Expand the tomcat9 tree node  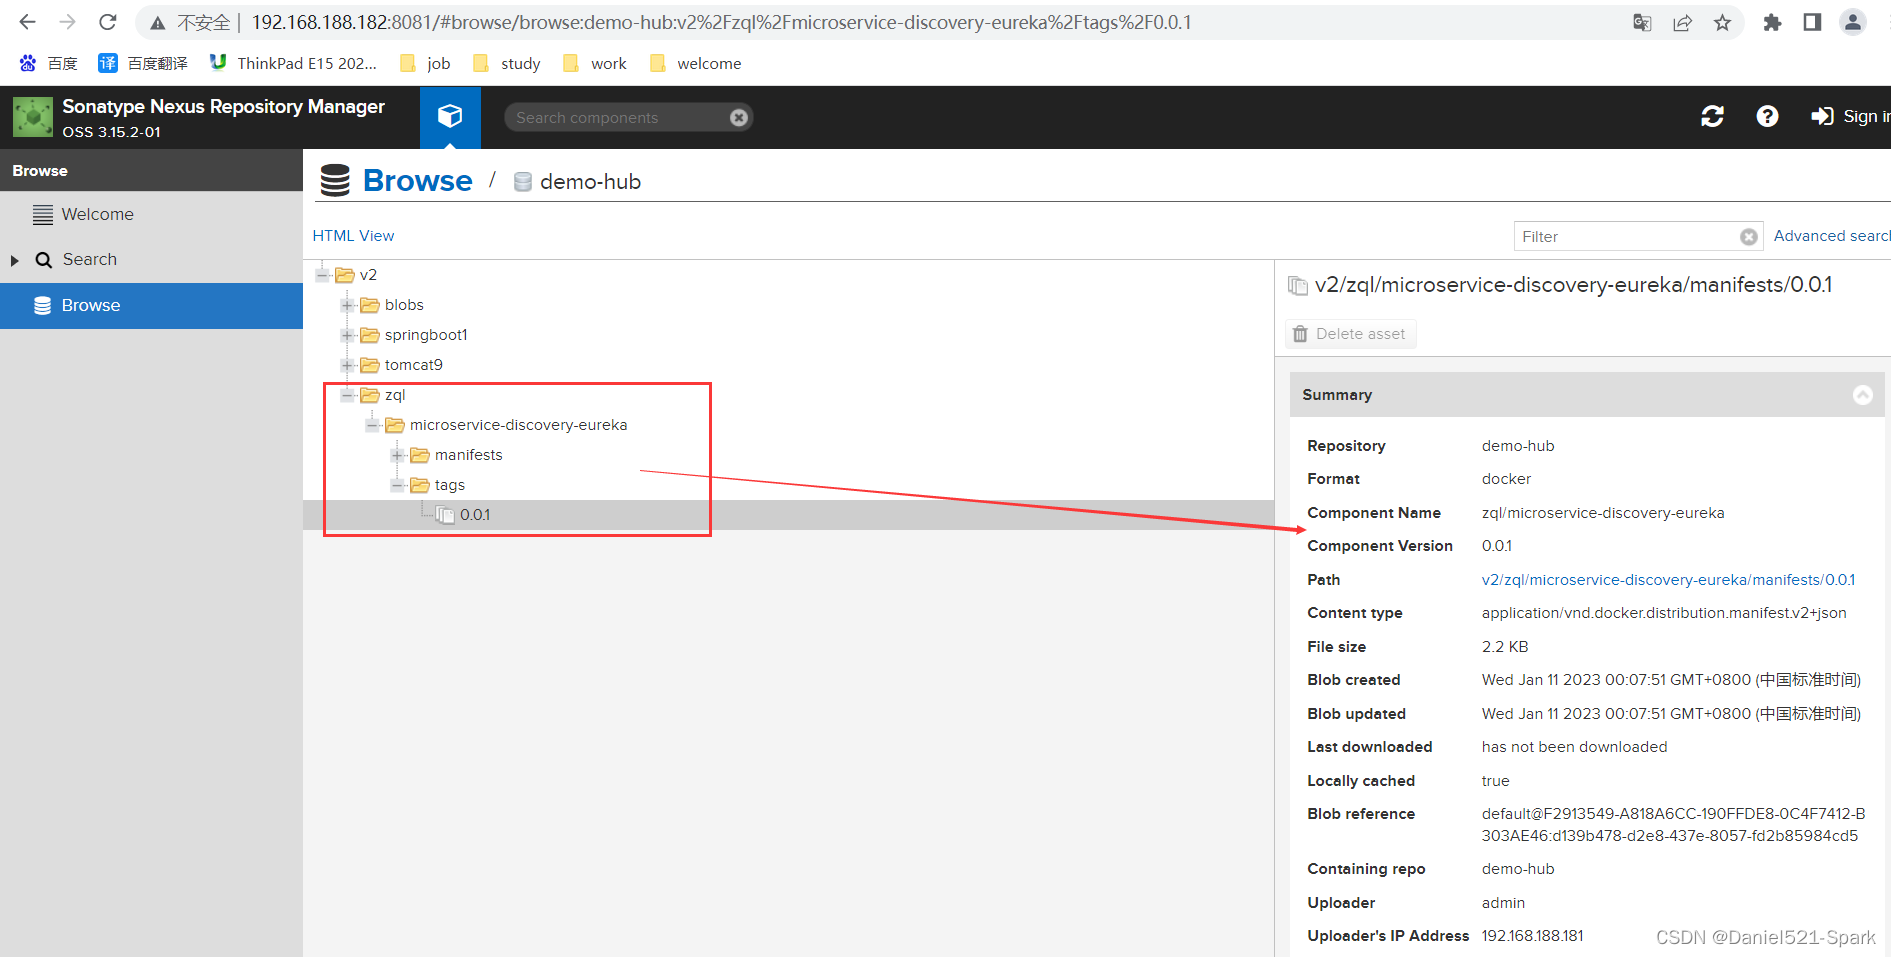pyautogui.click(x=347, y=365)
